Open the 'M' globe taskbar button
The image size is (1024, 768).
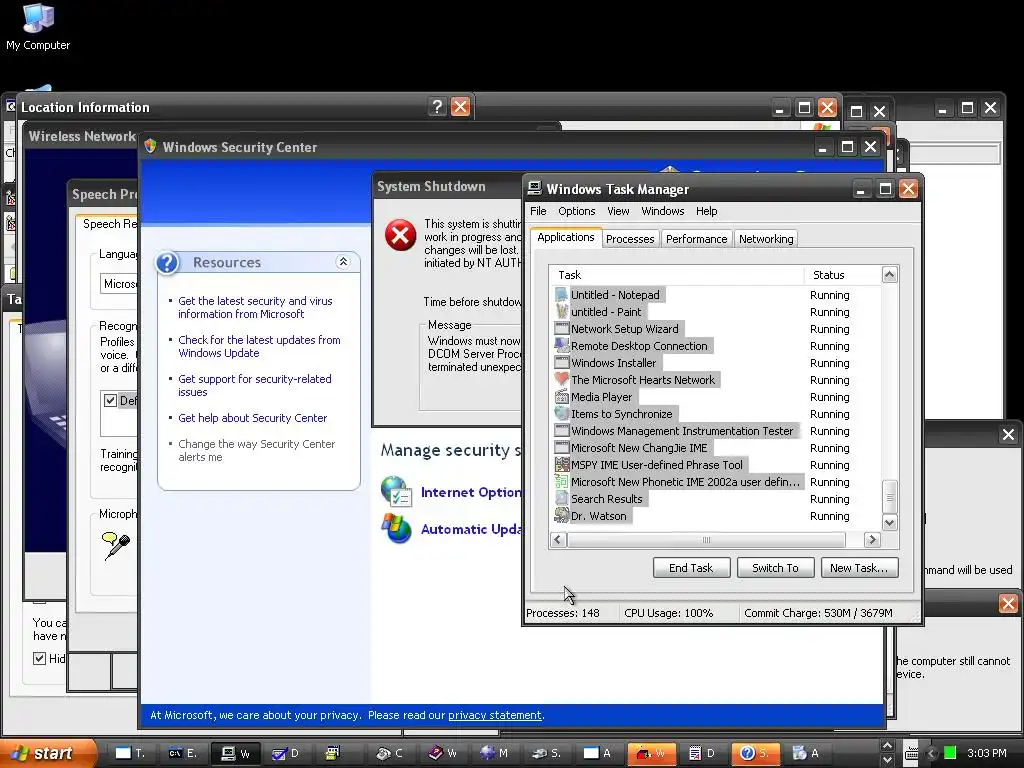point(494,753)
